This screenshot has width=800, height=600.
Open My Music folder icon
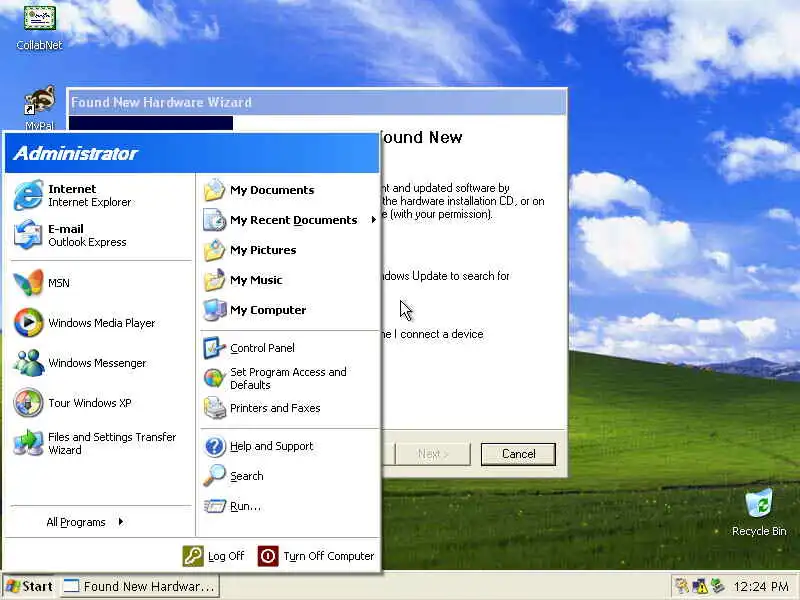tap(214, 280)
